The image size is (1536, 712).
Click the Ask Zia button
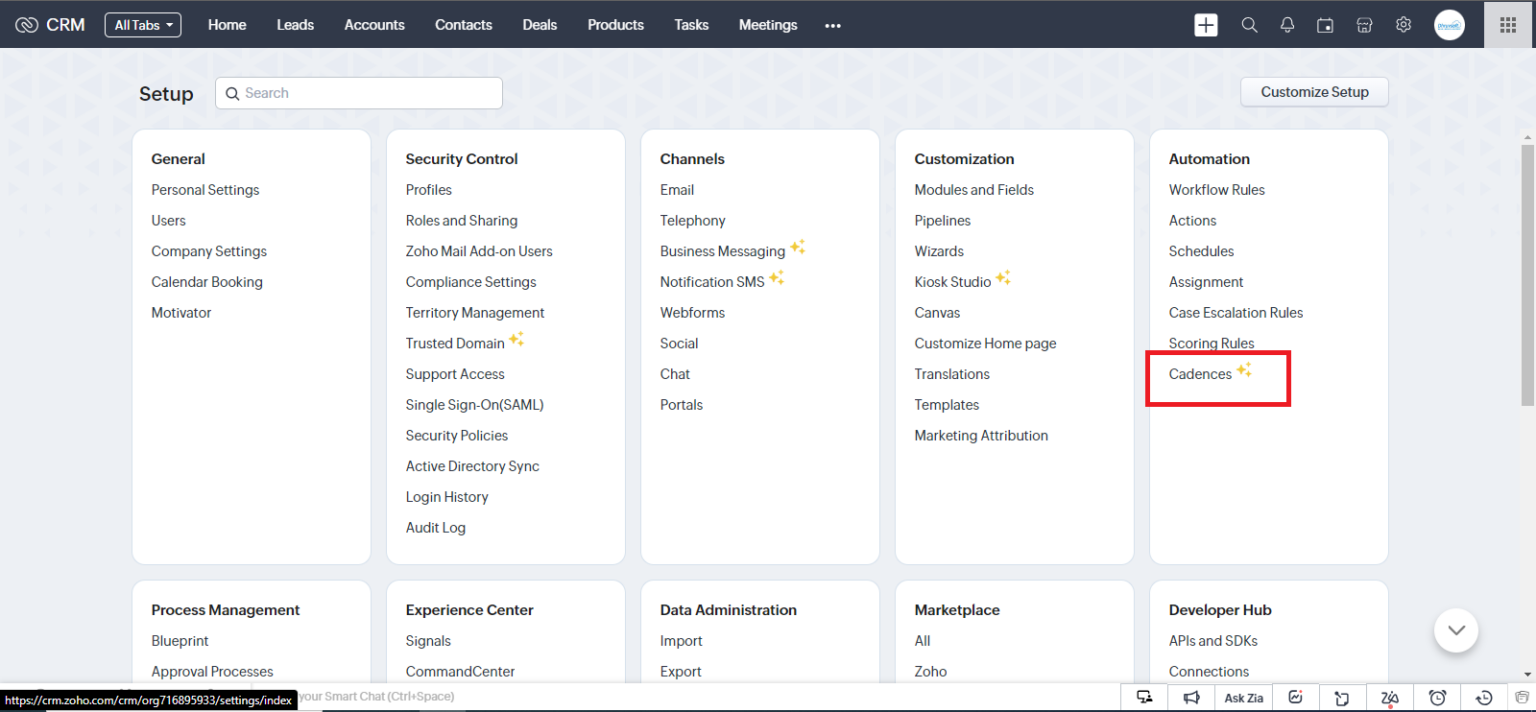(x=1243, y=697)
